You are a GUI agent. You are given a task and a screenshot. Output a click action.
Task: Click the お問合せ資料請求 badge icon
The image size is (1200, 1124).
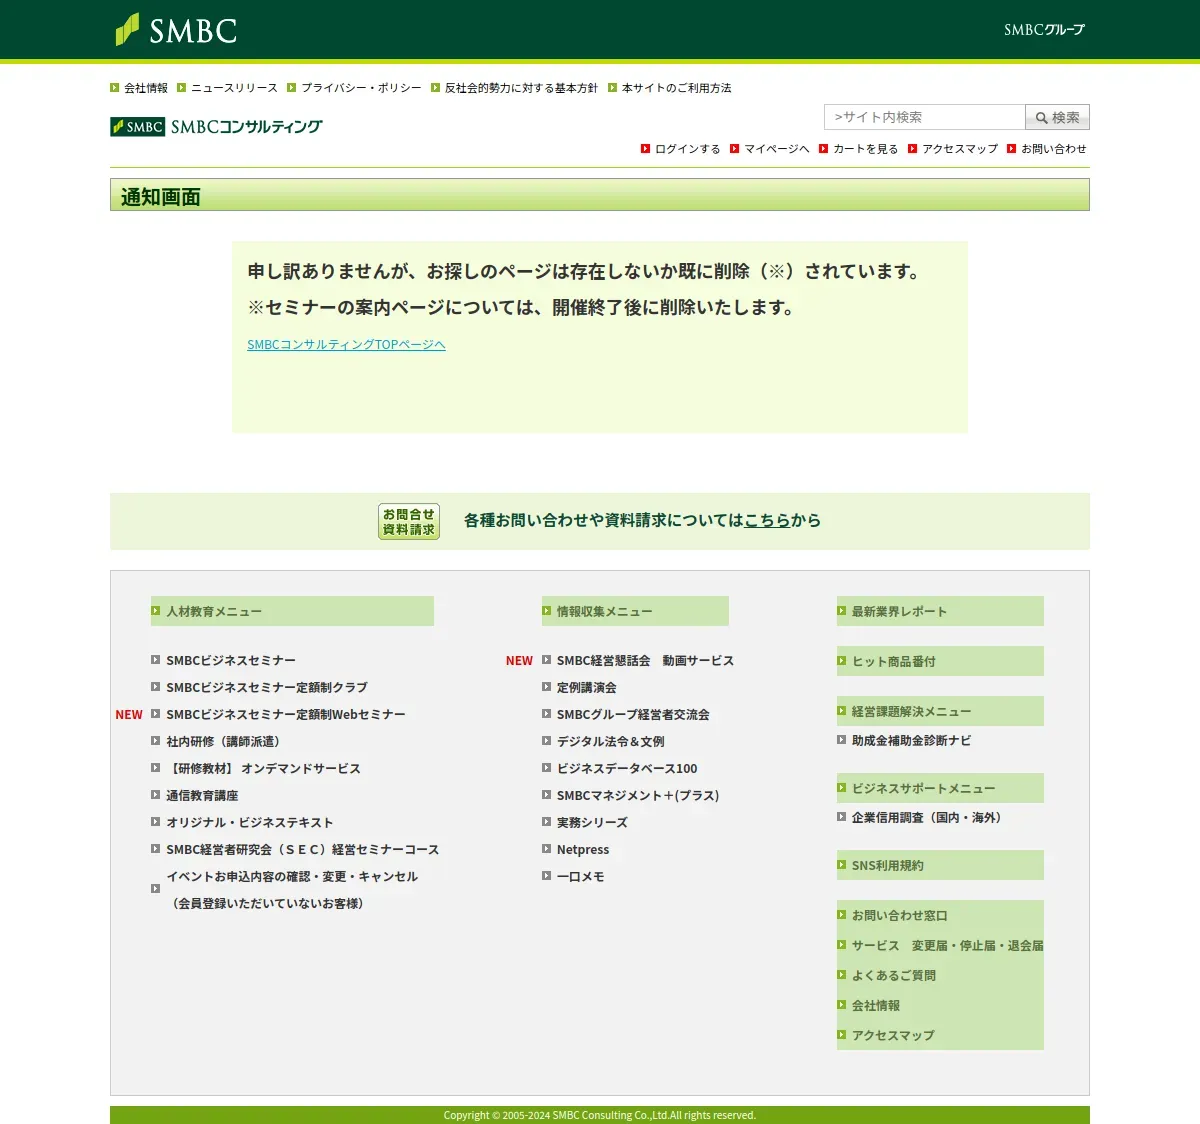(409, 522)
